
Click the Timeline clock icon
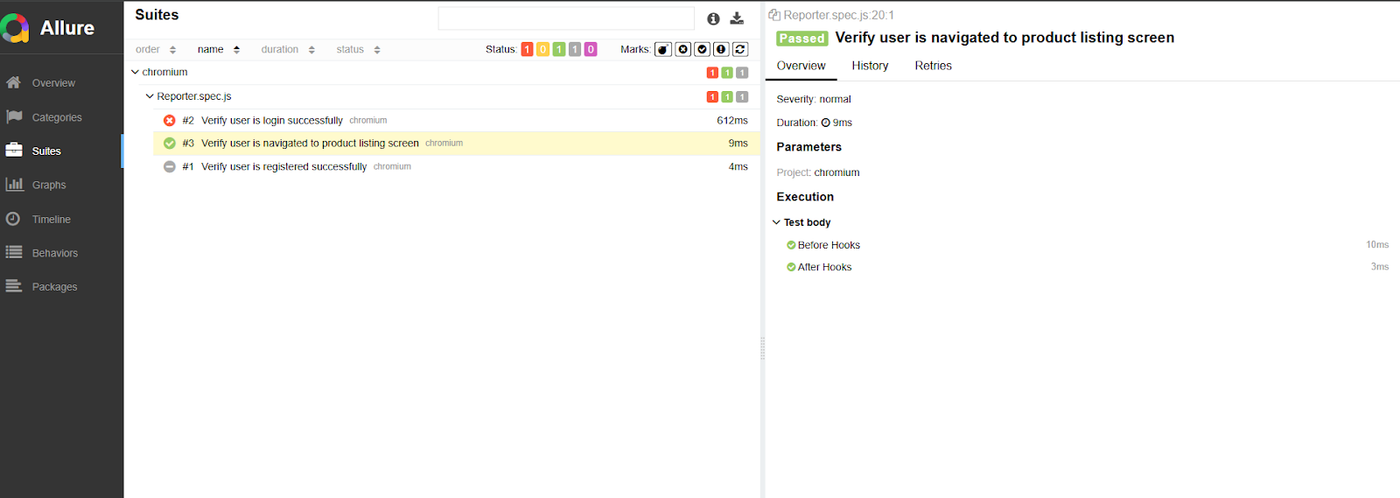14,219
